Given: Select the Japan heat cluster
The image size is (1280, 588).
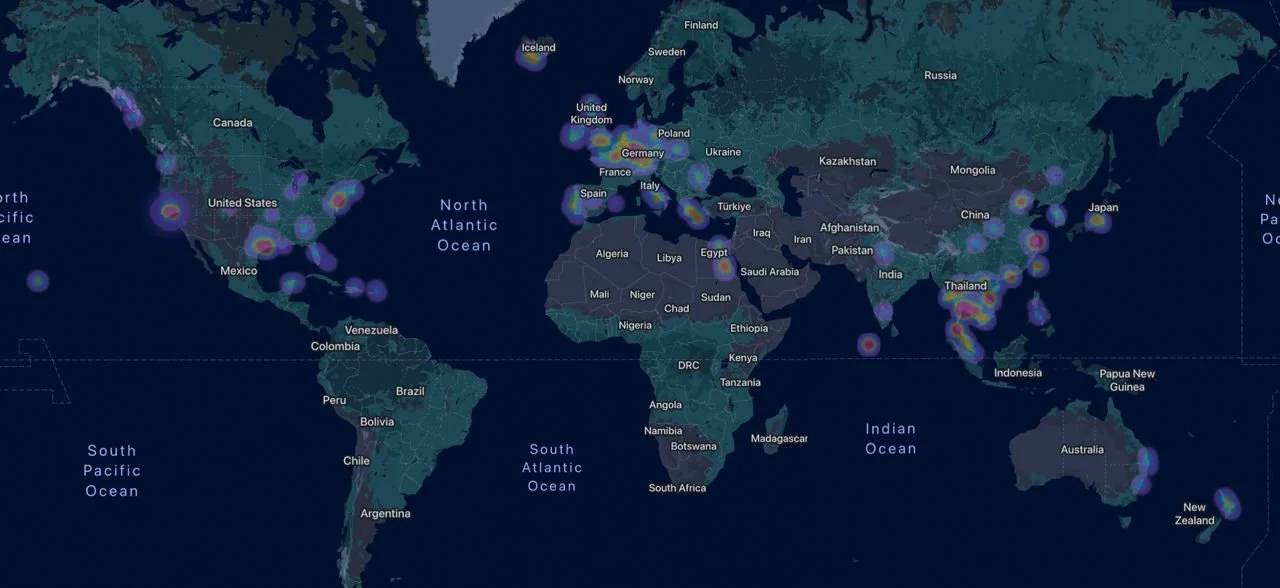Looking at the screenshot, I should [1098, 220].
